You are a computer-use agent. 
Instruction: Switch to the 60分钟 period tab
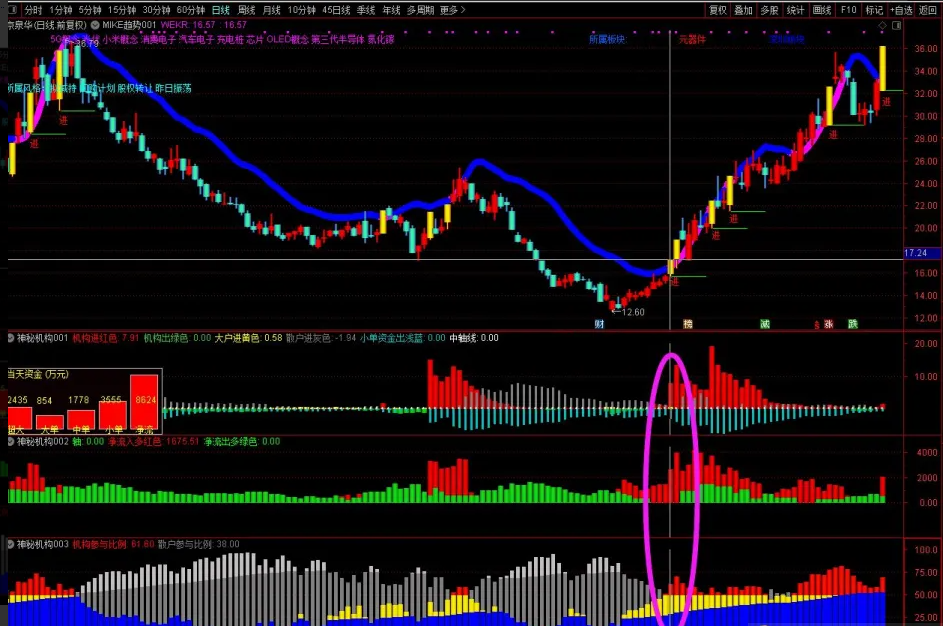190,10
